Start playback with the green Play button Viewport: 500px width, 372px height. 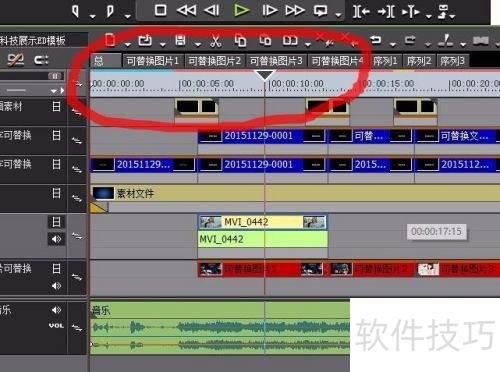pos(241,10)
